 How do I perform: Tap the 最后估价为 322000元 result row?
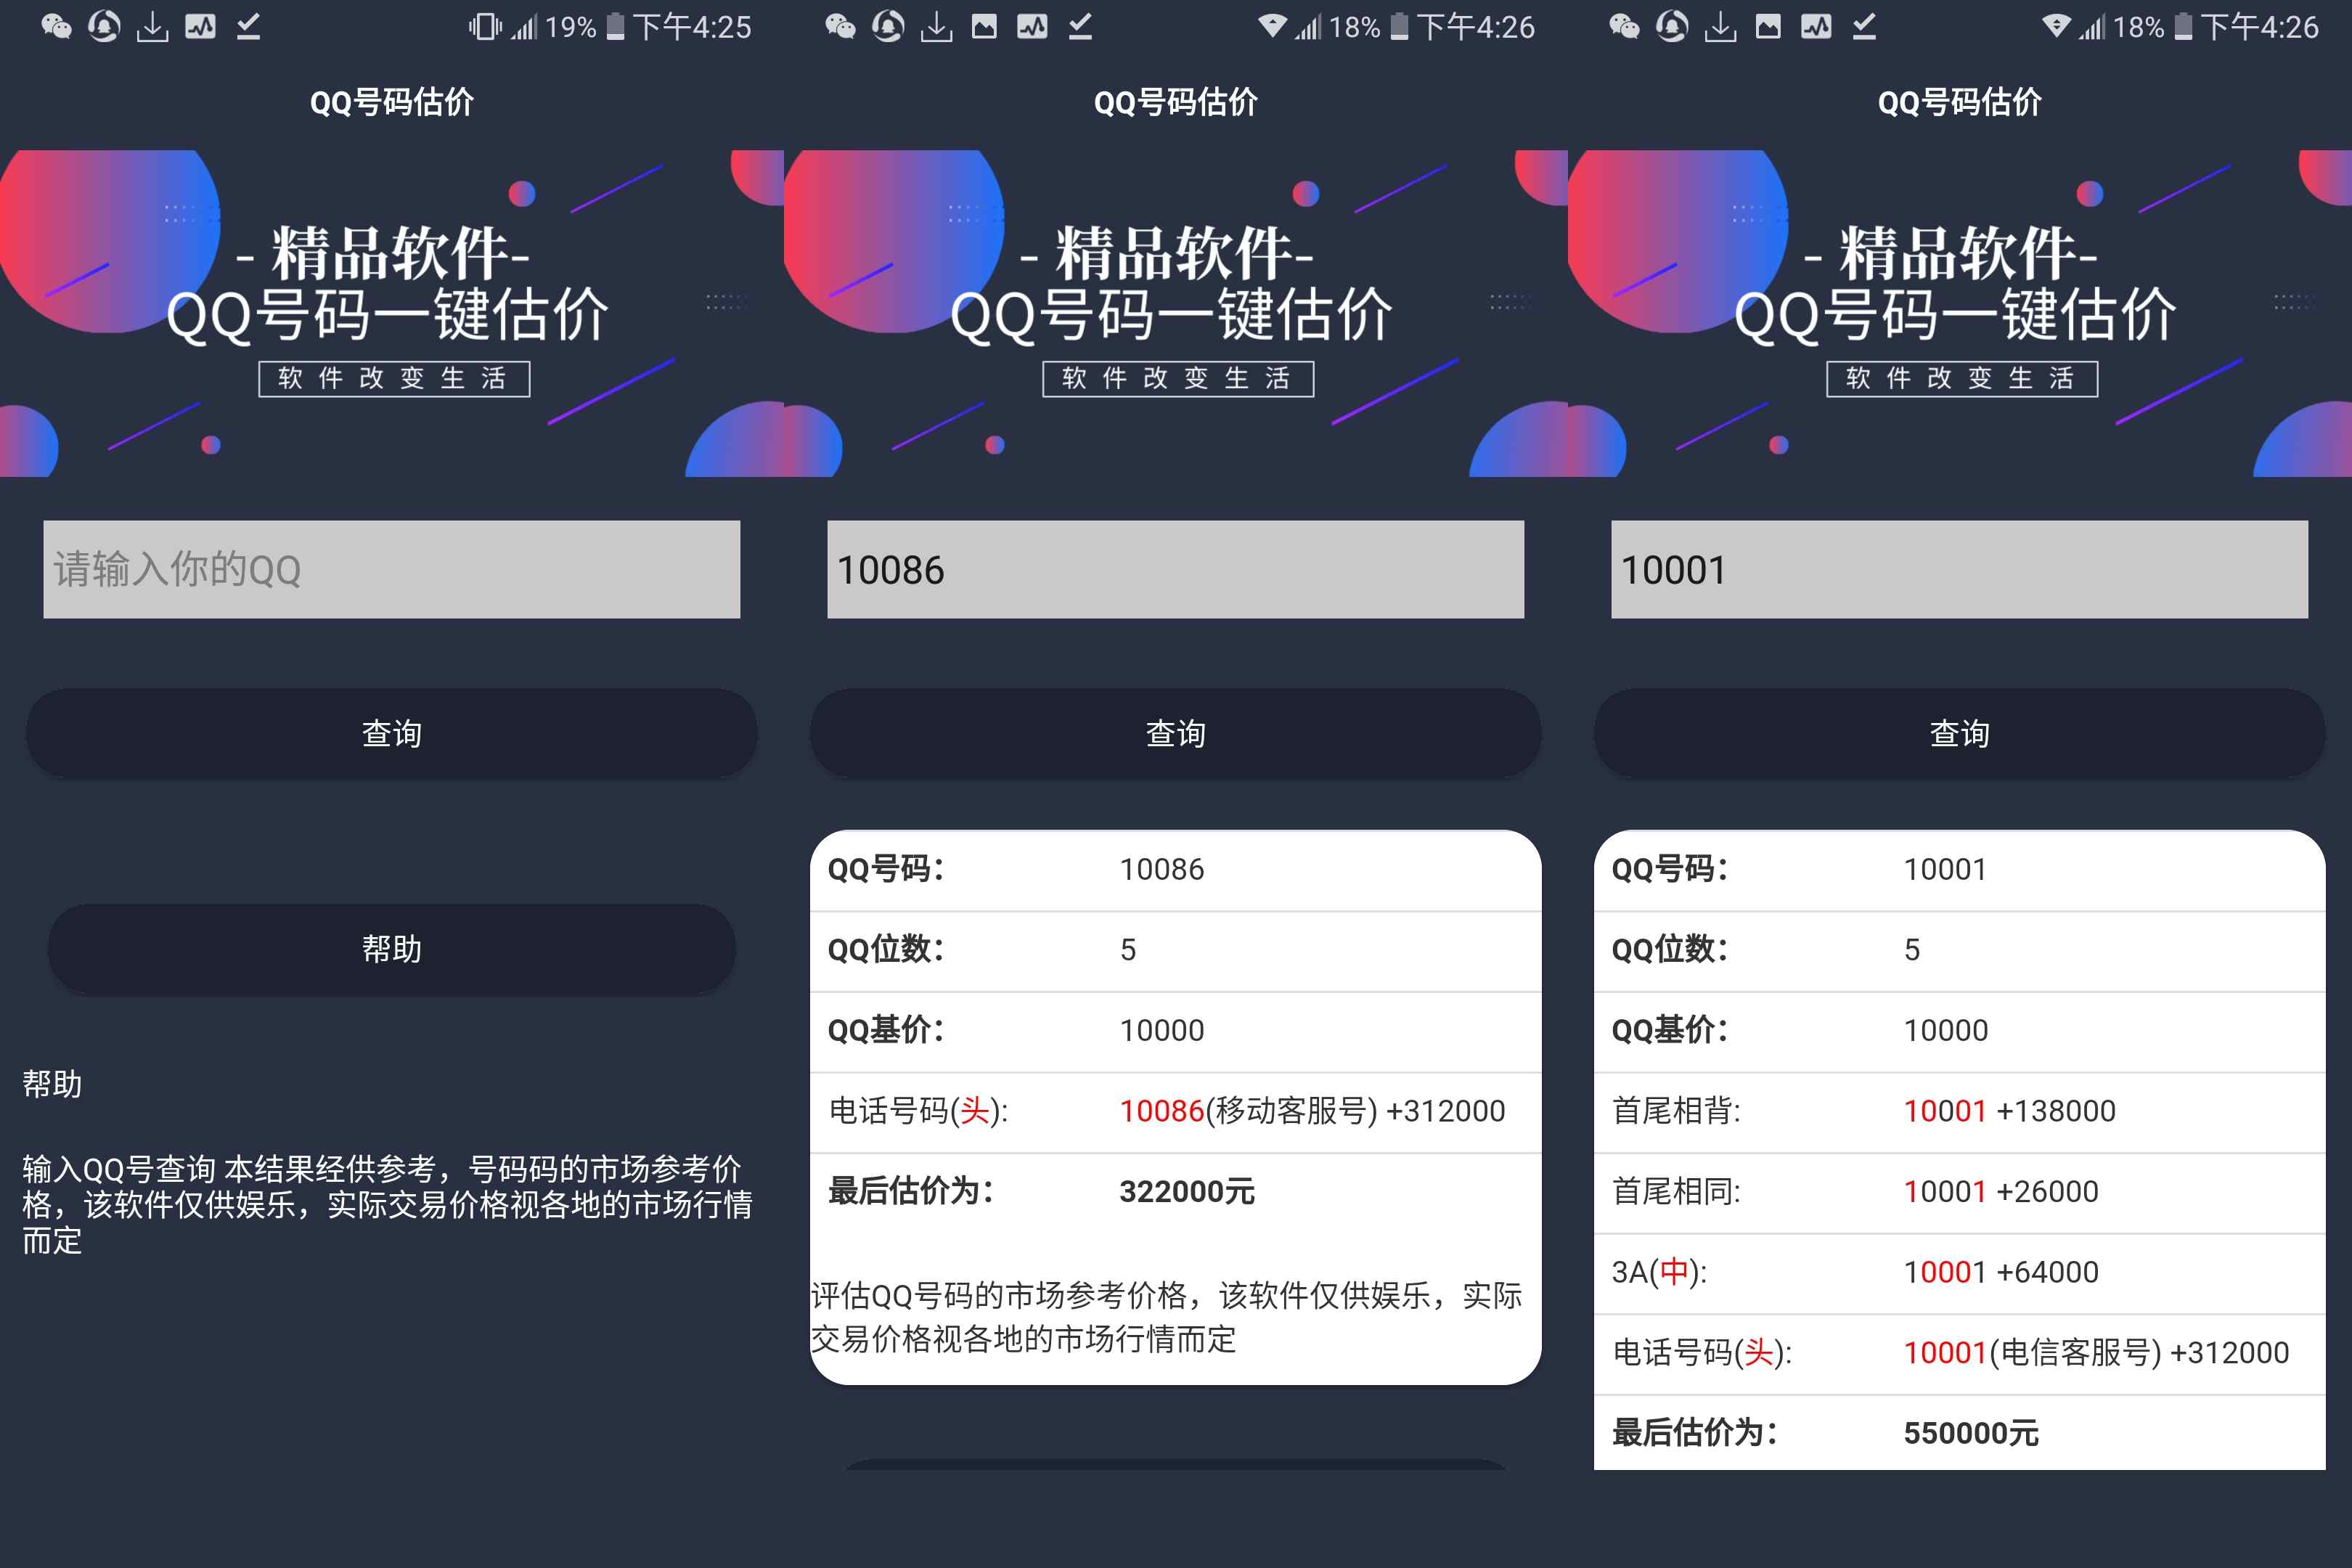pyautogui.click(x=1175, y=1191)
